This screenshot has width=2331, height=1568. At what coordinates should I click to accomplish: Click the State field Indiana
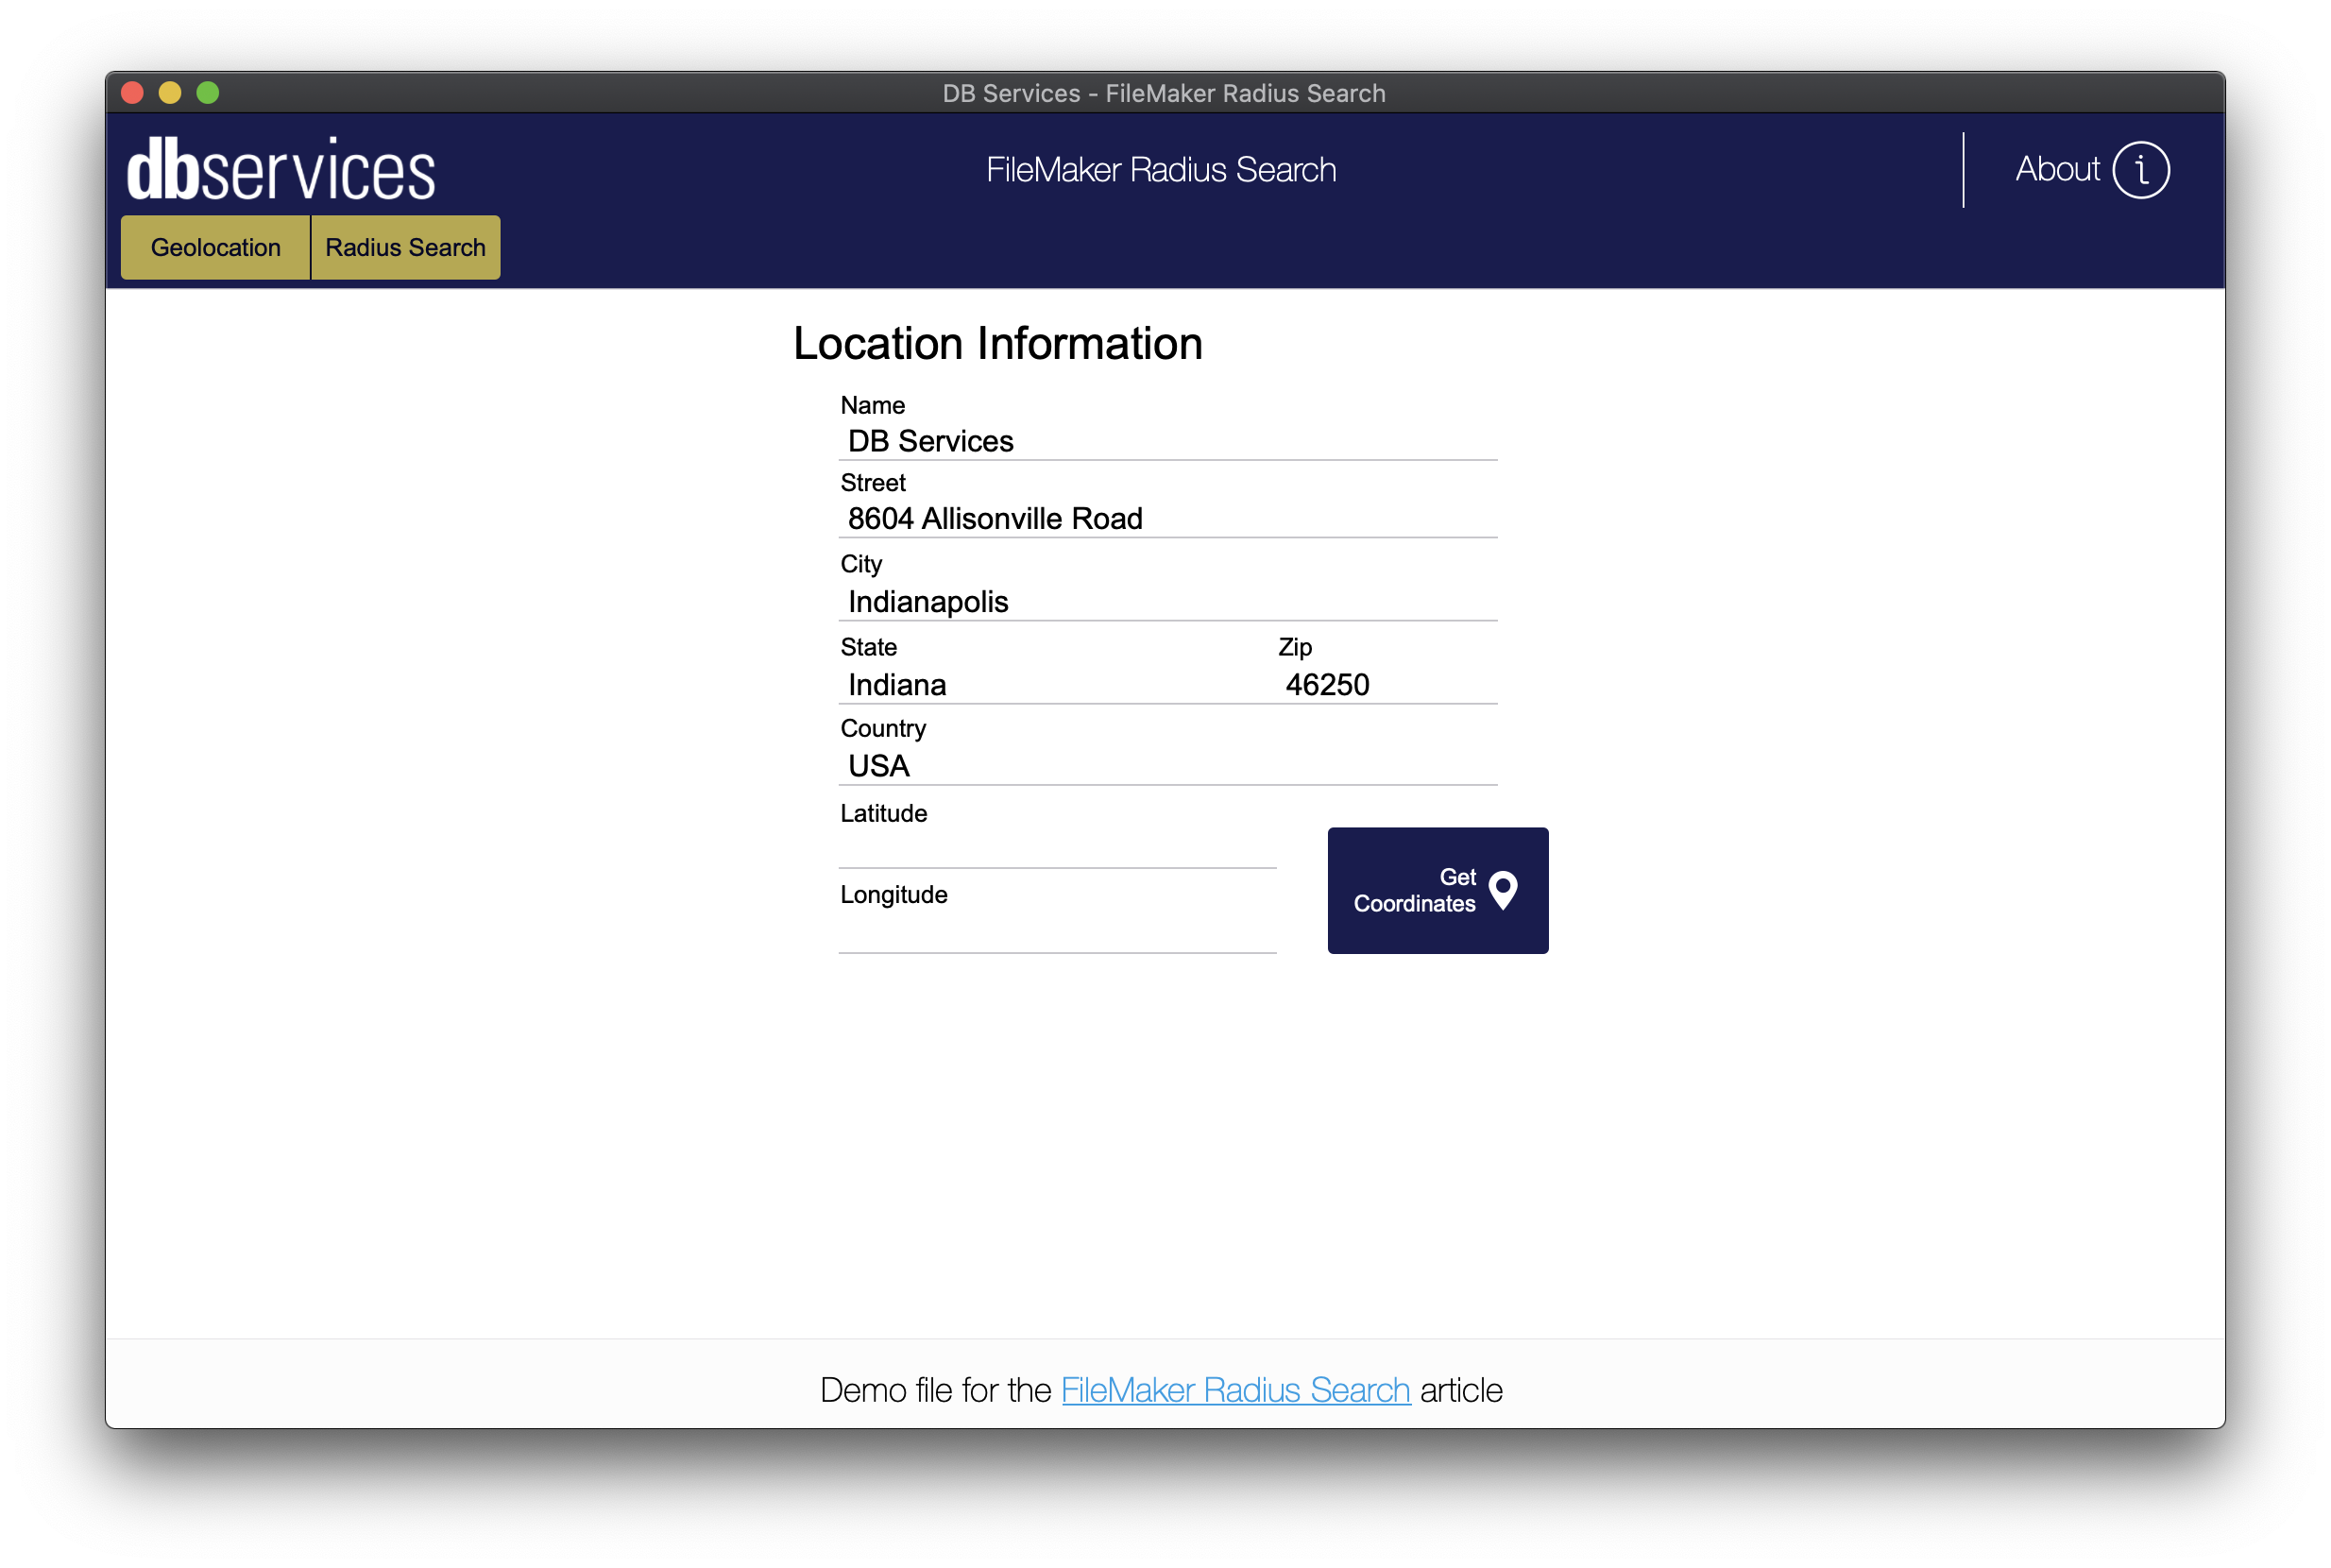(1055, 684)
